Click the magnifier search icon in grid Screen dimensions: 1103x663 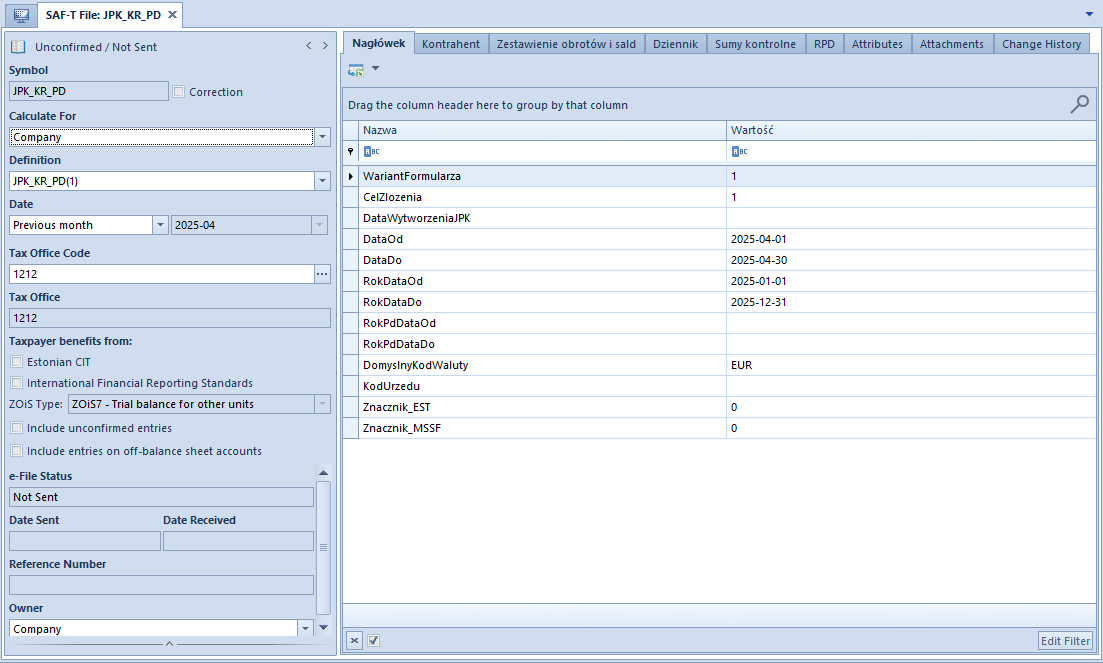click(x=1079, y=105)
